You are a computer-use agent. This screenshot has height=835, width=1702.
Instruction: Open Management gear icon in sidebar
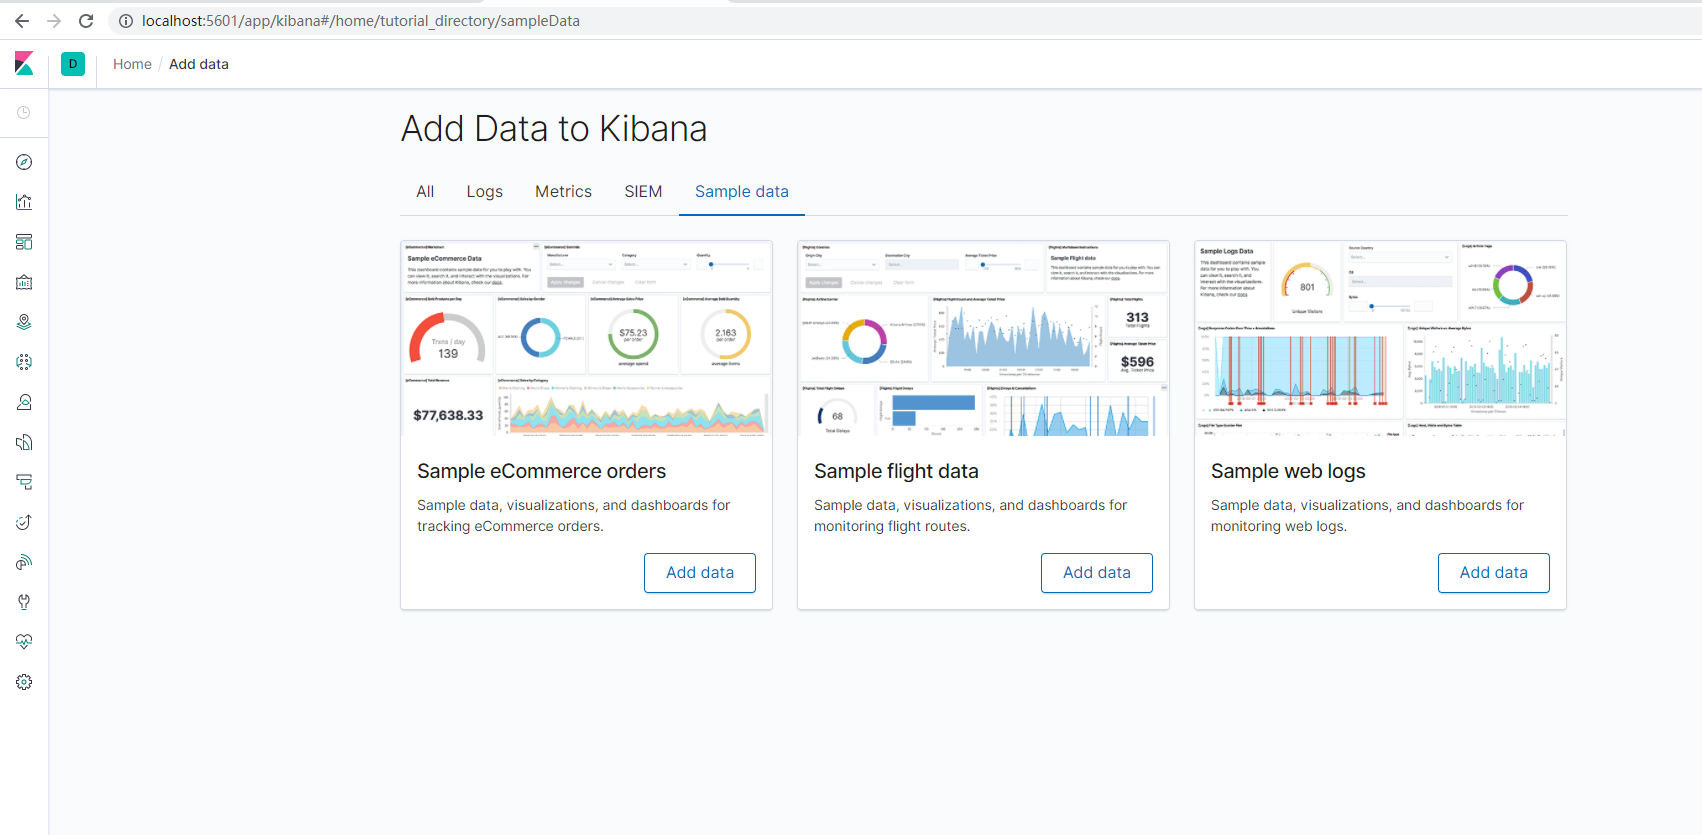click(24, 682)
